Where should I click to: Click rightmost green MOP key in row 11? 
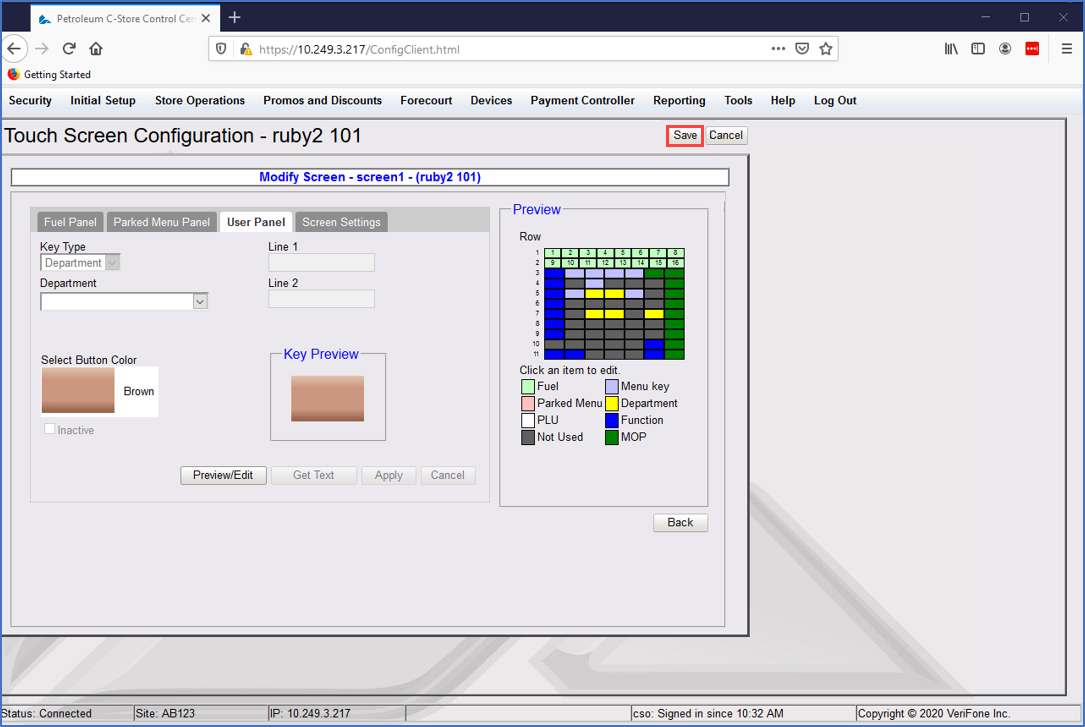(675, 354)
